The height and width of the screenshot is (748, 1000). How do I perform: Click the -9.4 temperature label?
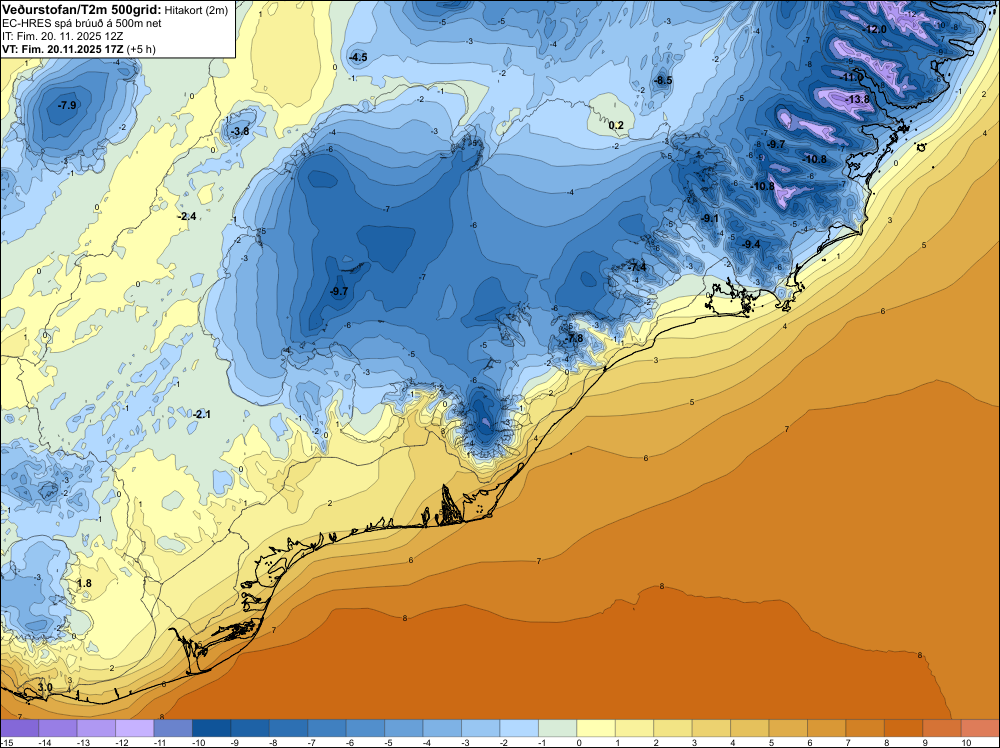coord(751,244)
